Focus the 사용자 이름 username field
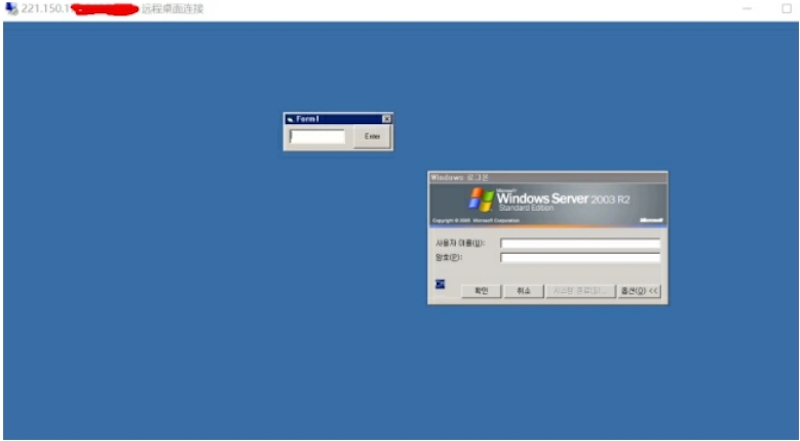 tap(580, 243)
